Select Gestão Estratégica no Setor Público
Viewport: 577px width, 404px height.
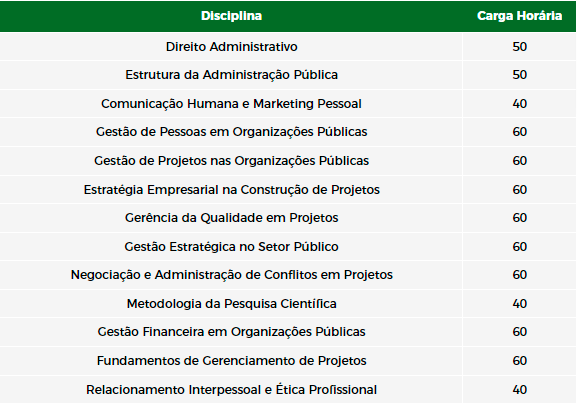(231, 247)
